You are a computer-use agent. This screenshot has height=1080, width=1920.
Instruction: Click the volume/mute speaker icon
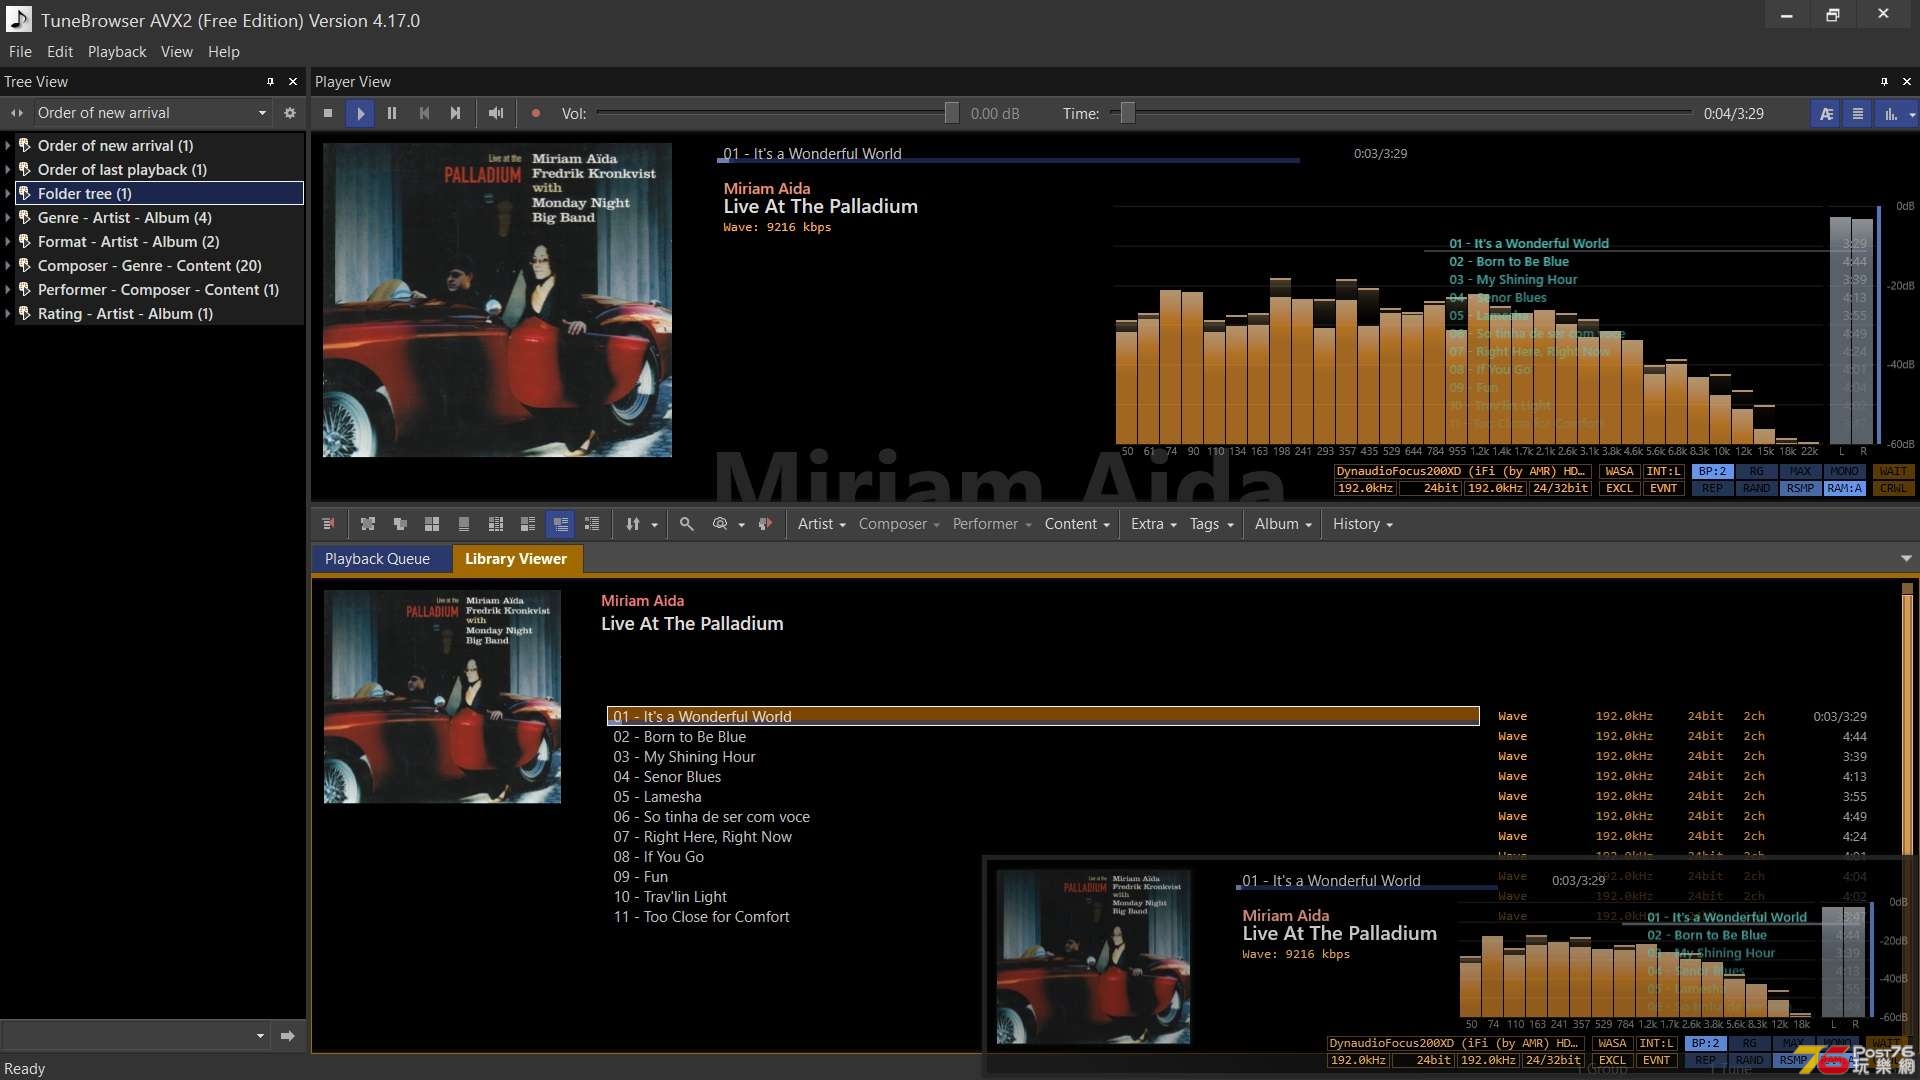[495, 113]
